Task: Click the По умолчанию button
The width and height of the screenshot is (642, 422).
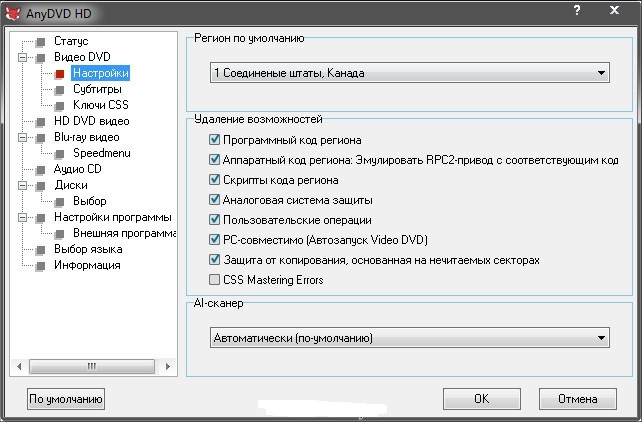Action: 66,399
